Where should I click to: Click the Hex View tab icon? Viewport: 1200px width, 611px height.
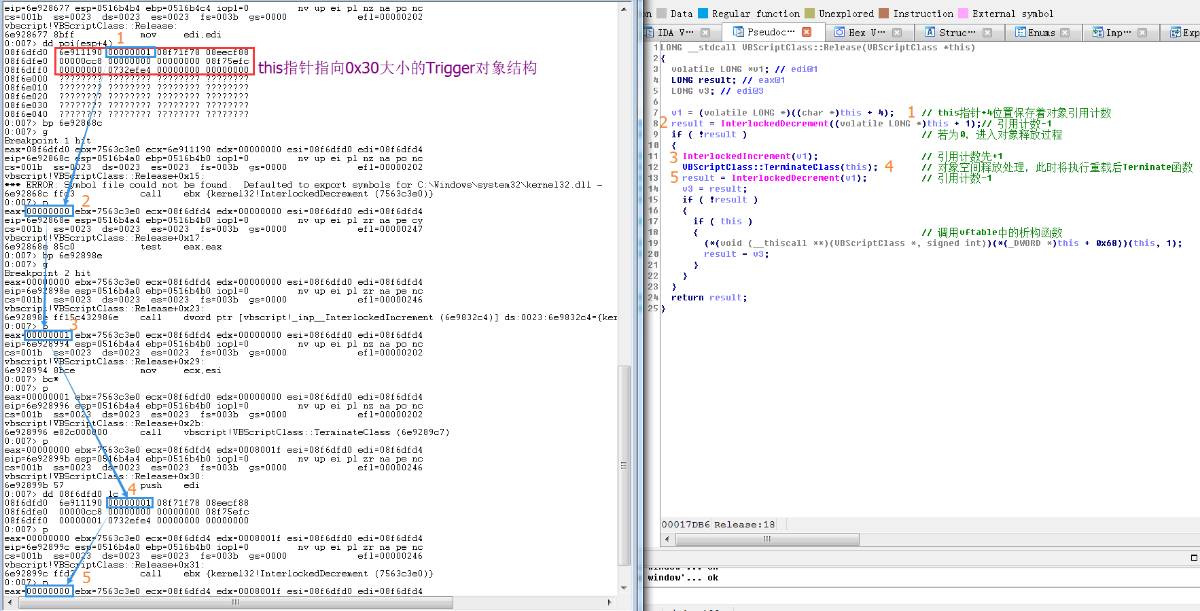pyautogui.click(x=840, y=32)
